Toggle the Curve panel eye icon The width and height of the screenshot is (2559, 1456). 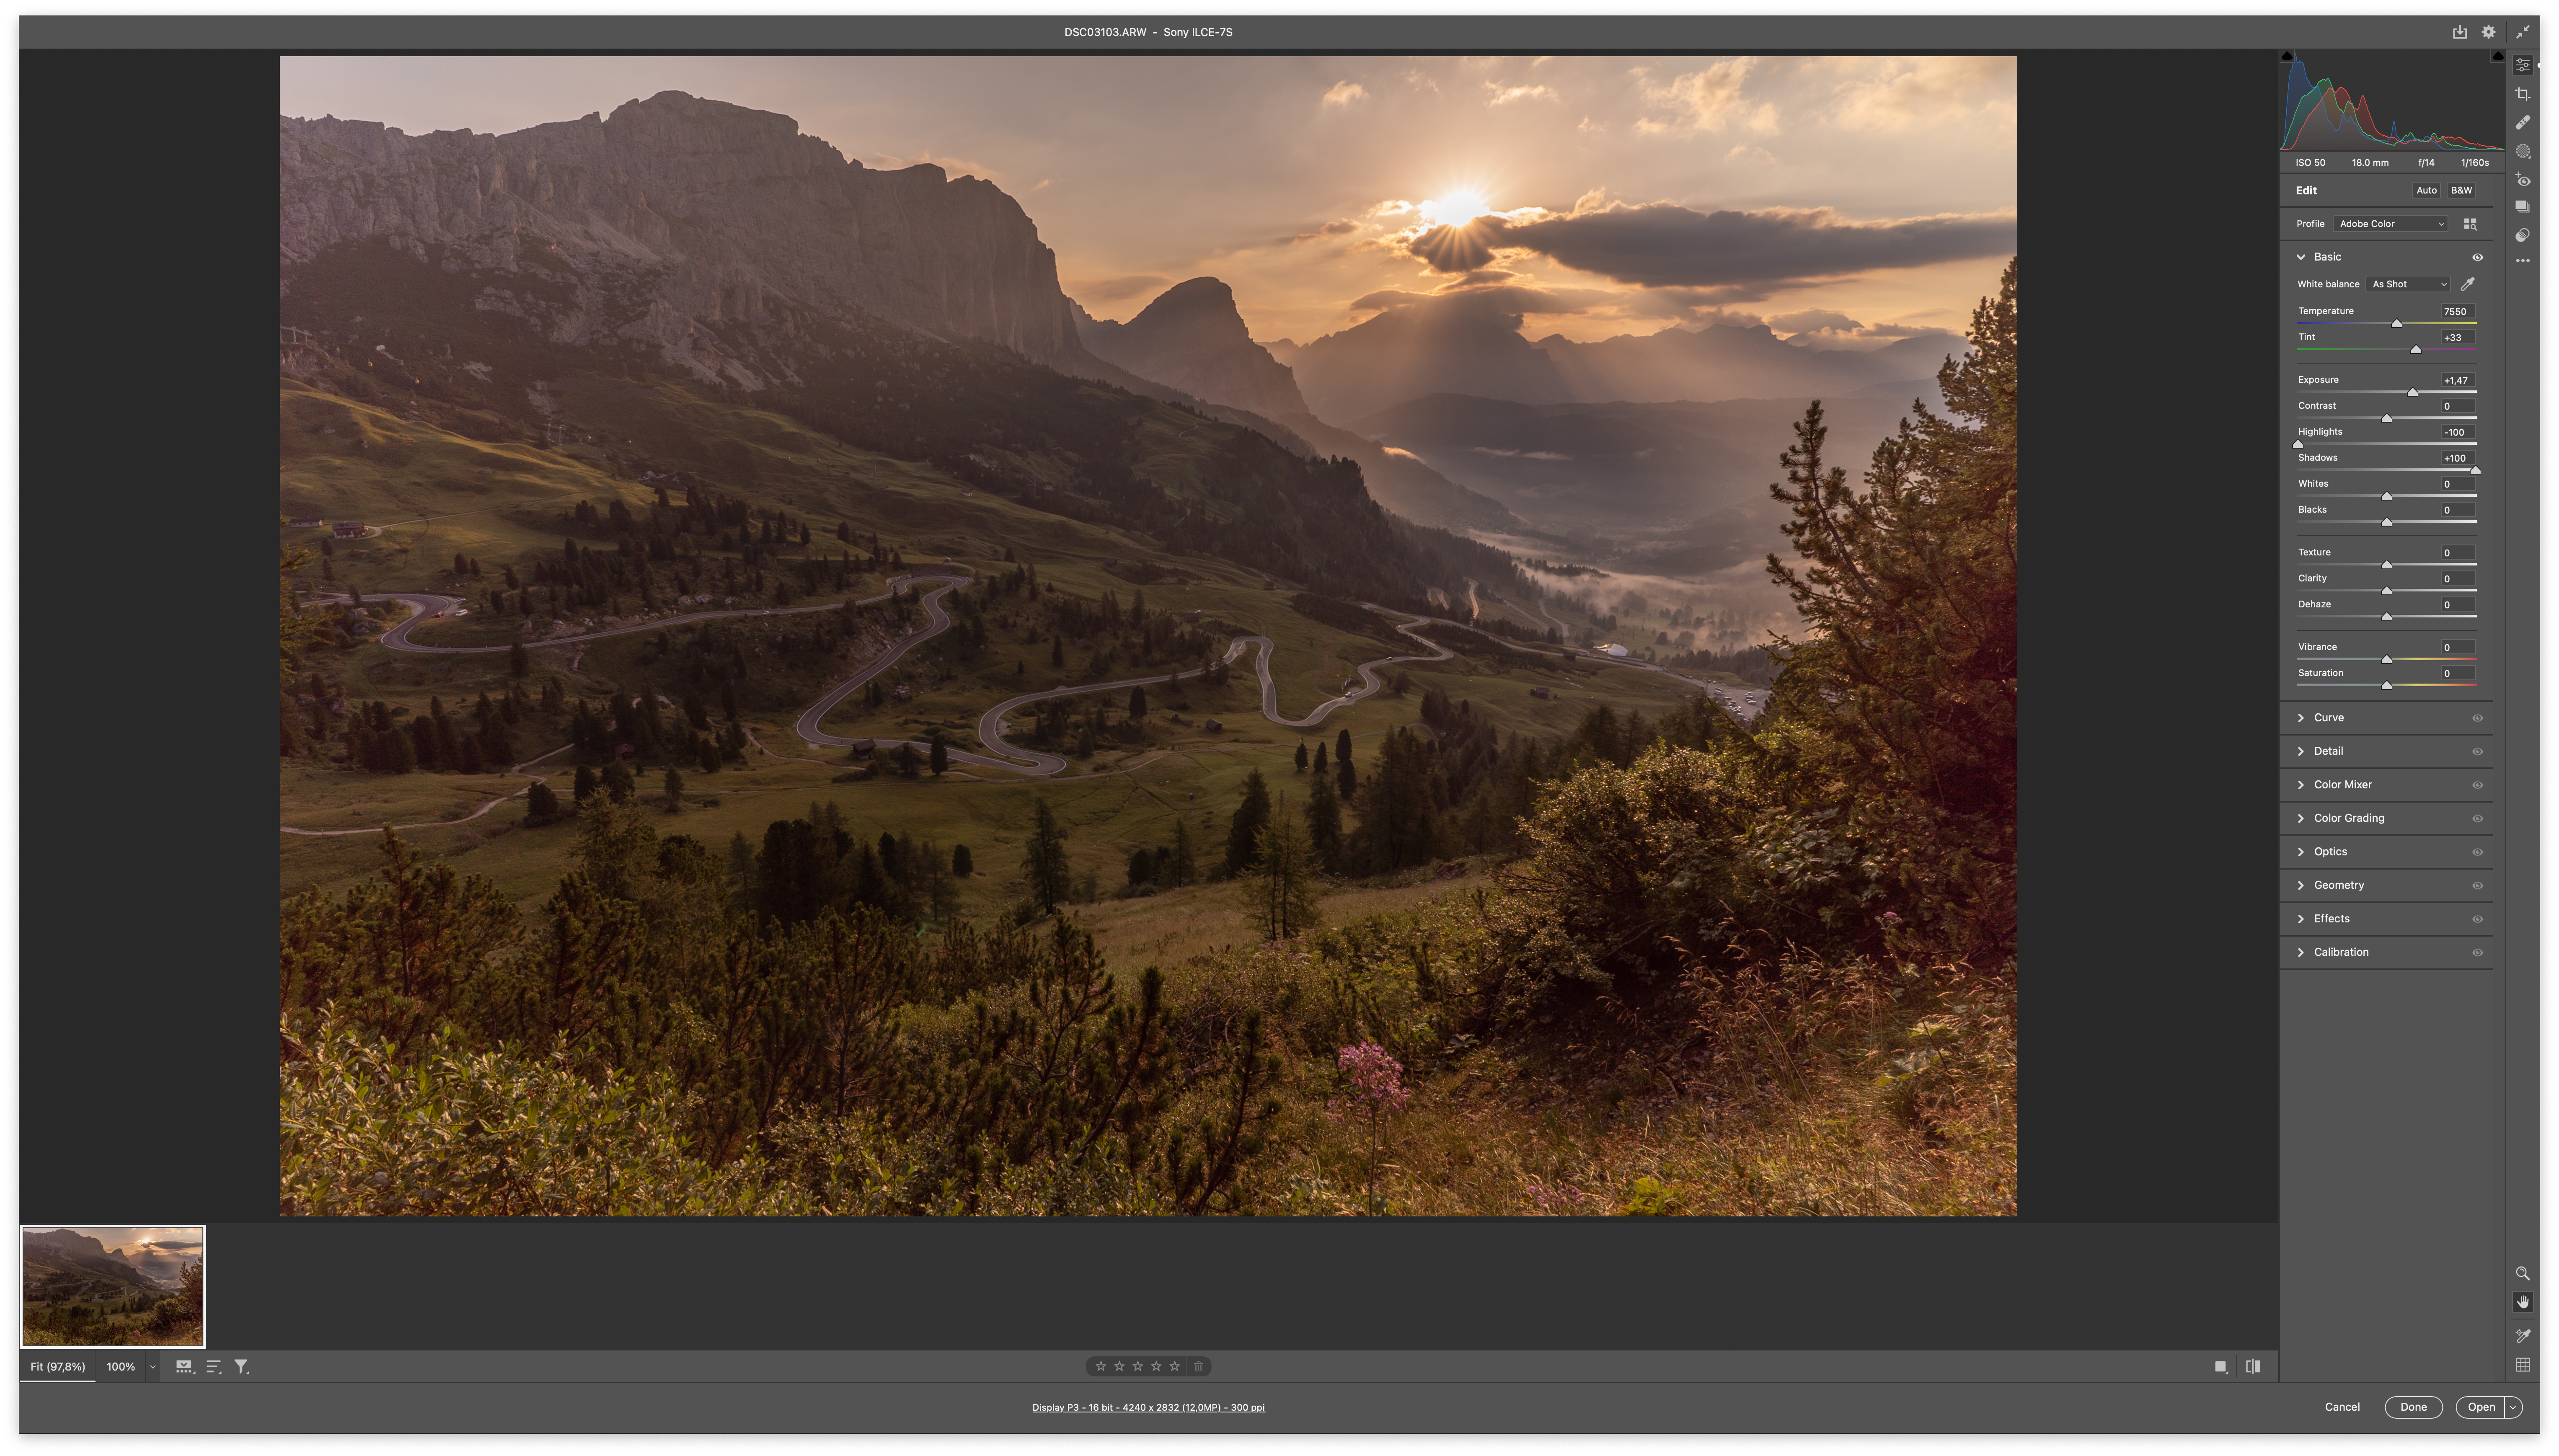[x=2478, y=718]
